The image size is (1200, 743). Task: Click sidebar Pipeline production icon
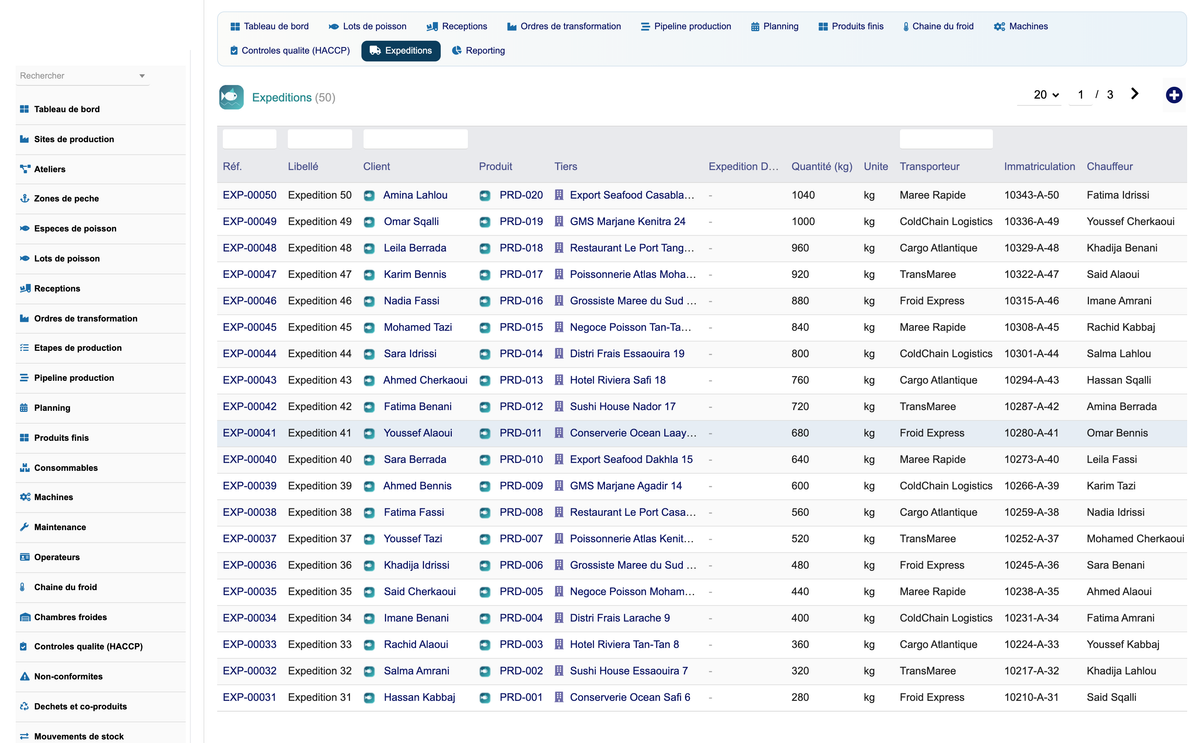click(25, 378)
